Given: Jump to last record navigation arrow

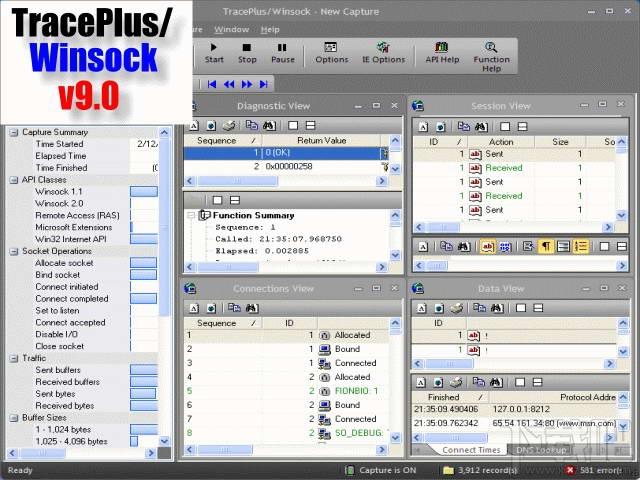Looking at the screenshot, I should click(x=264, y=84).
